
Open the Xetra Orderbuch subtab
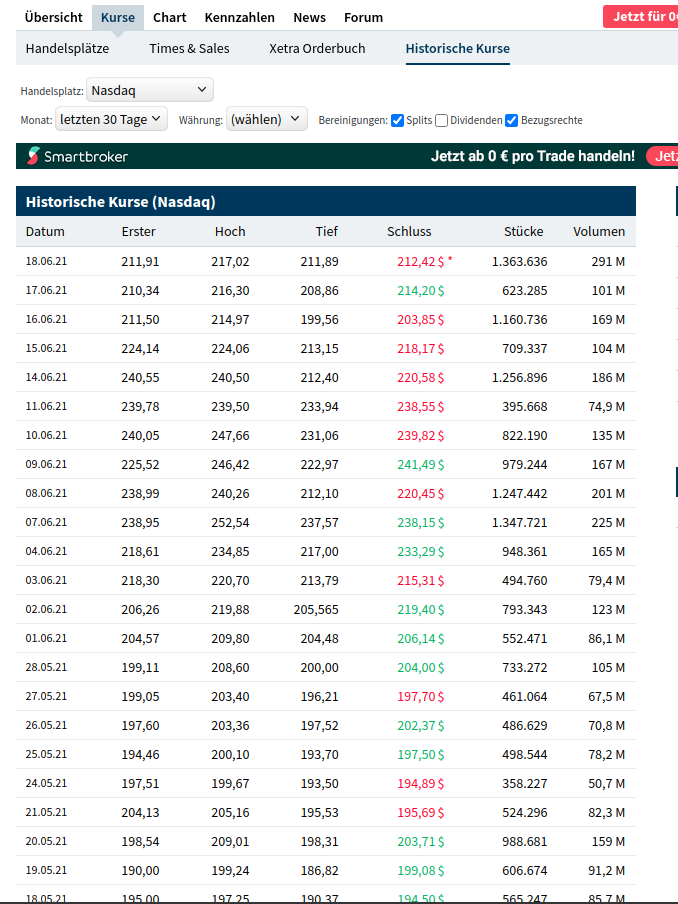click(x=317, y=48)
